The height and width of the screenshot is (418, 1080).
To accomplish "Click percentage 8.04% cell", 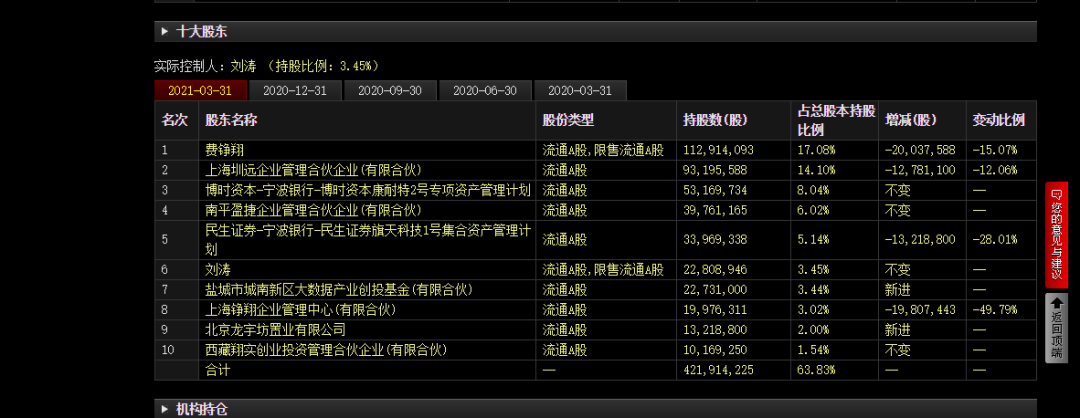I will (813, 190).
